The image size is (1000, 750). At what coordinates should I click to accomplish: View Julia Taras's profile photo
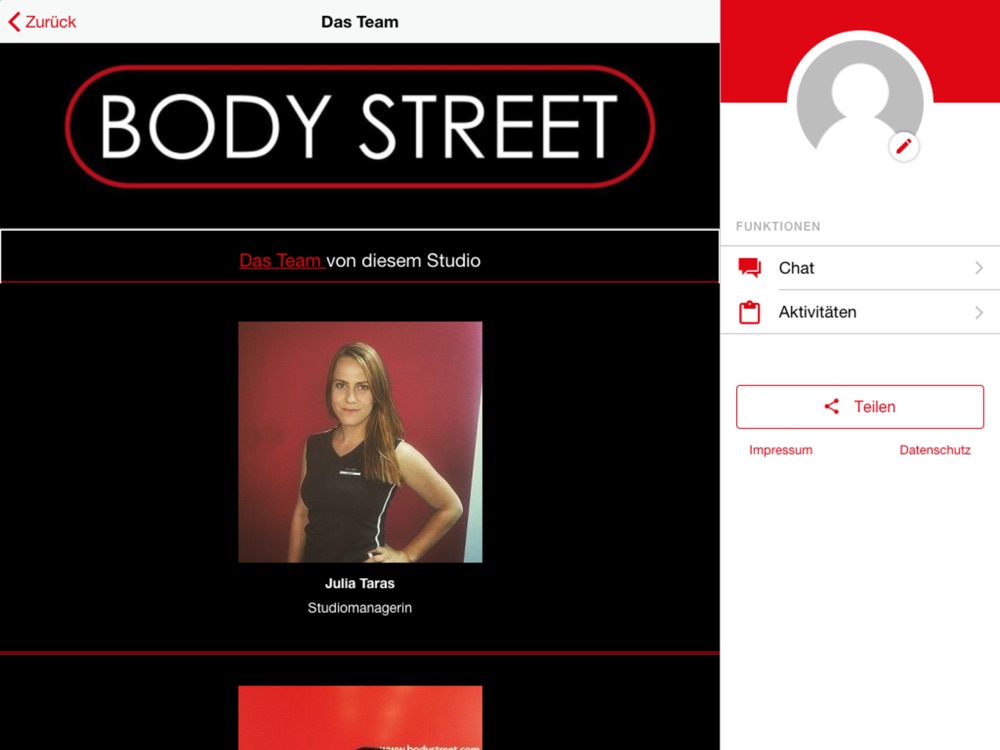tap(360, 442)
